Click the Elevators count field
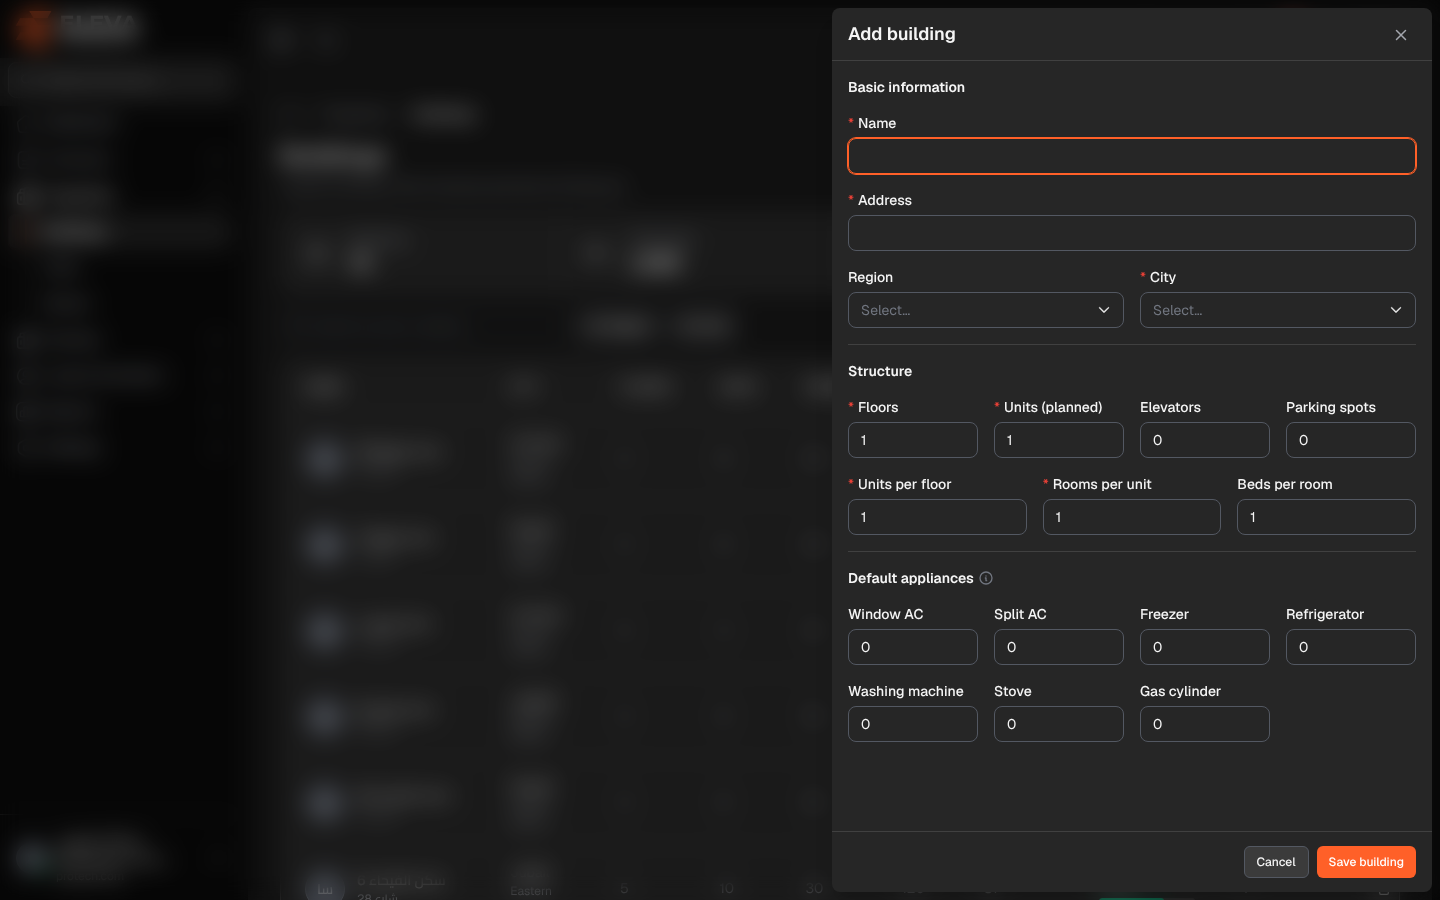Viewport: 1440px width, 900px height. tap(1205, 440)
